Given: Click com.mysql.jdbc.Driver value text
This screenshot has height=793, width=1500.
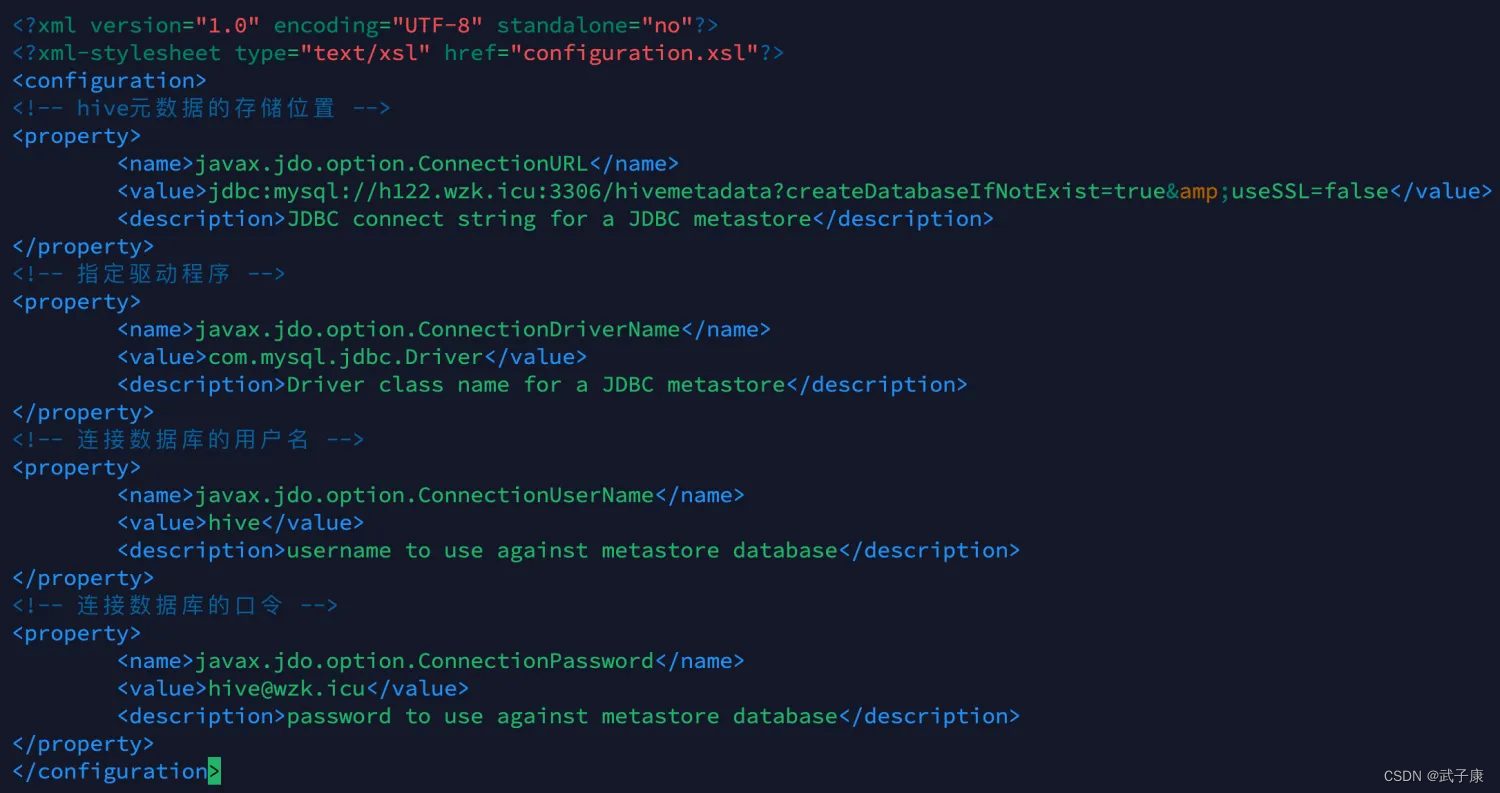Looking at the screenshot, I should (346, 357).
